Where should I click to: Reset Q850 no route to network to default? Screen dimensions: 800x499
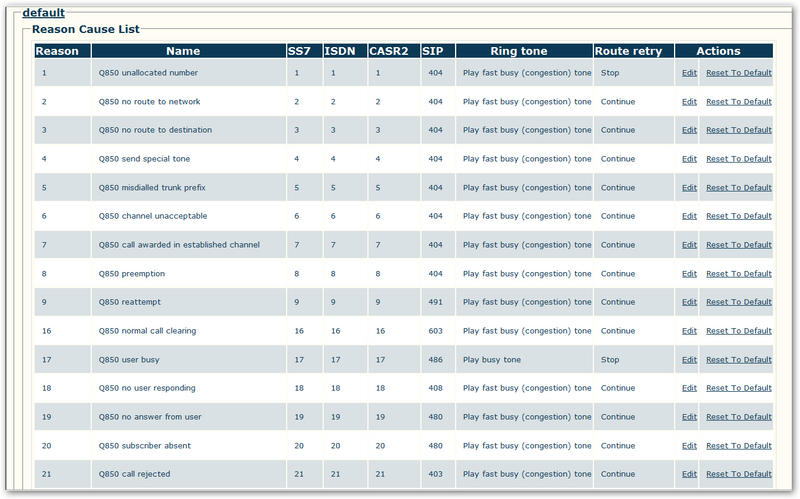[739, 102]
